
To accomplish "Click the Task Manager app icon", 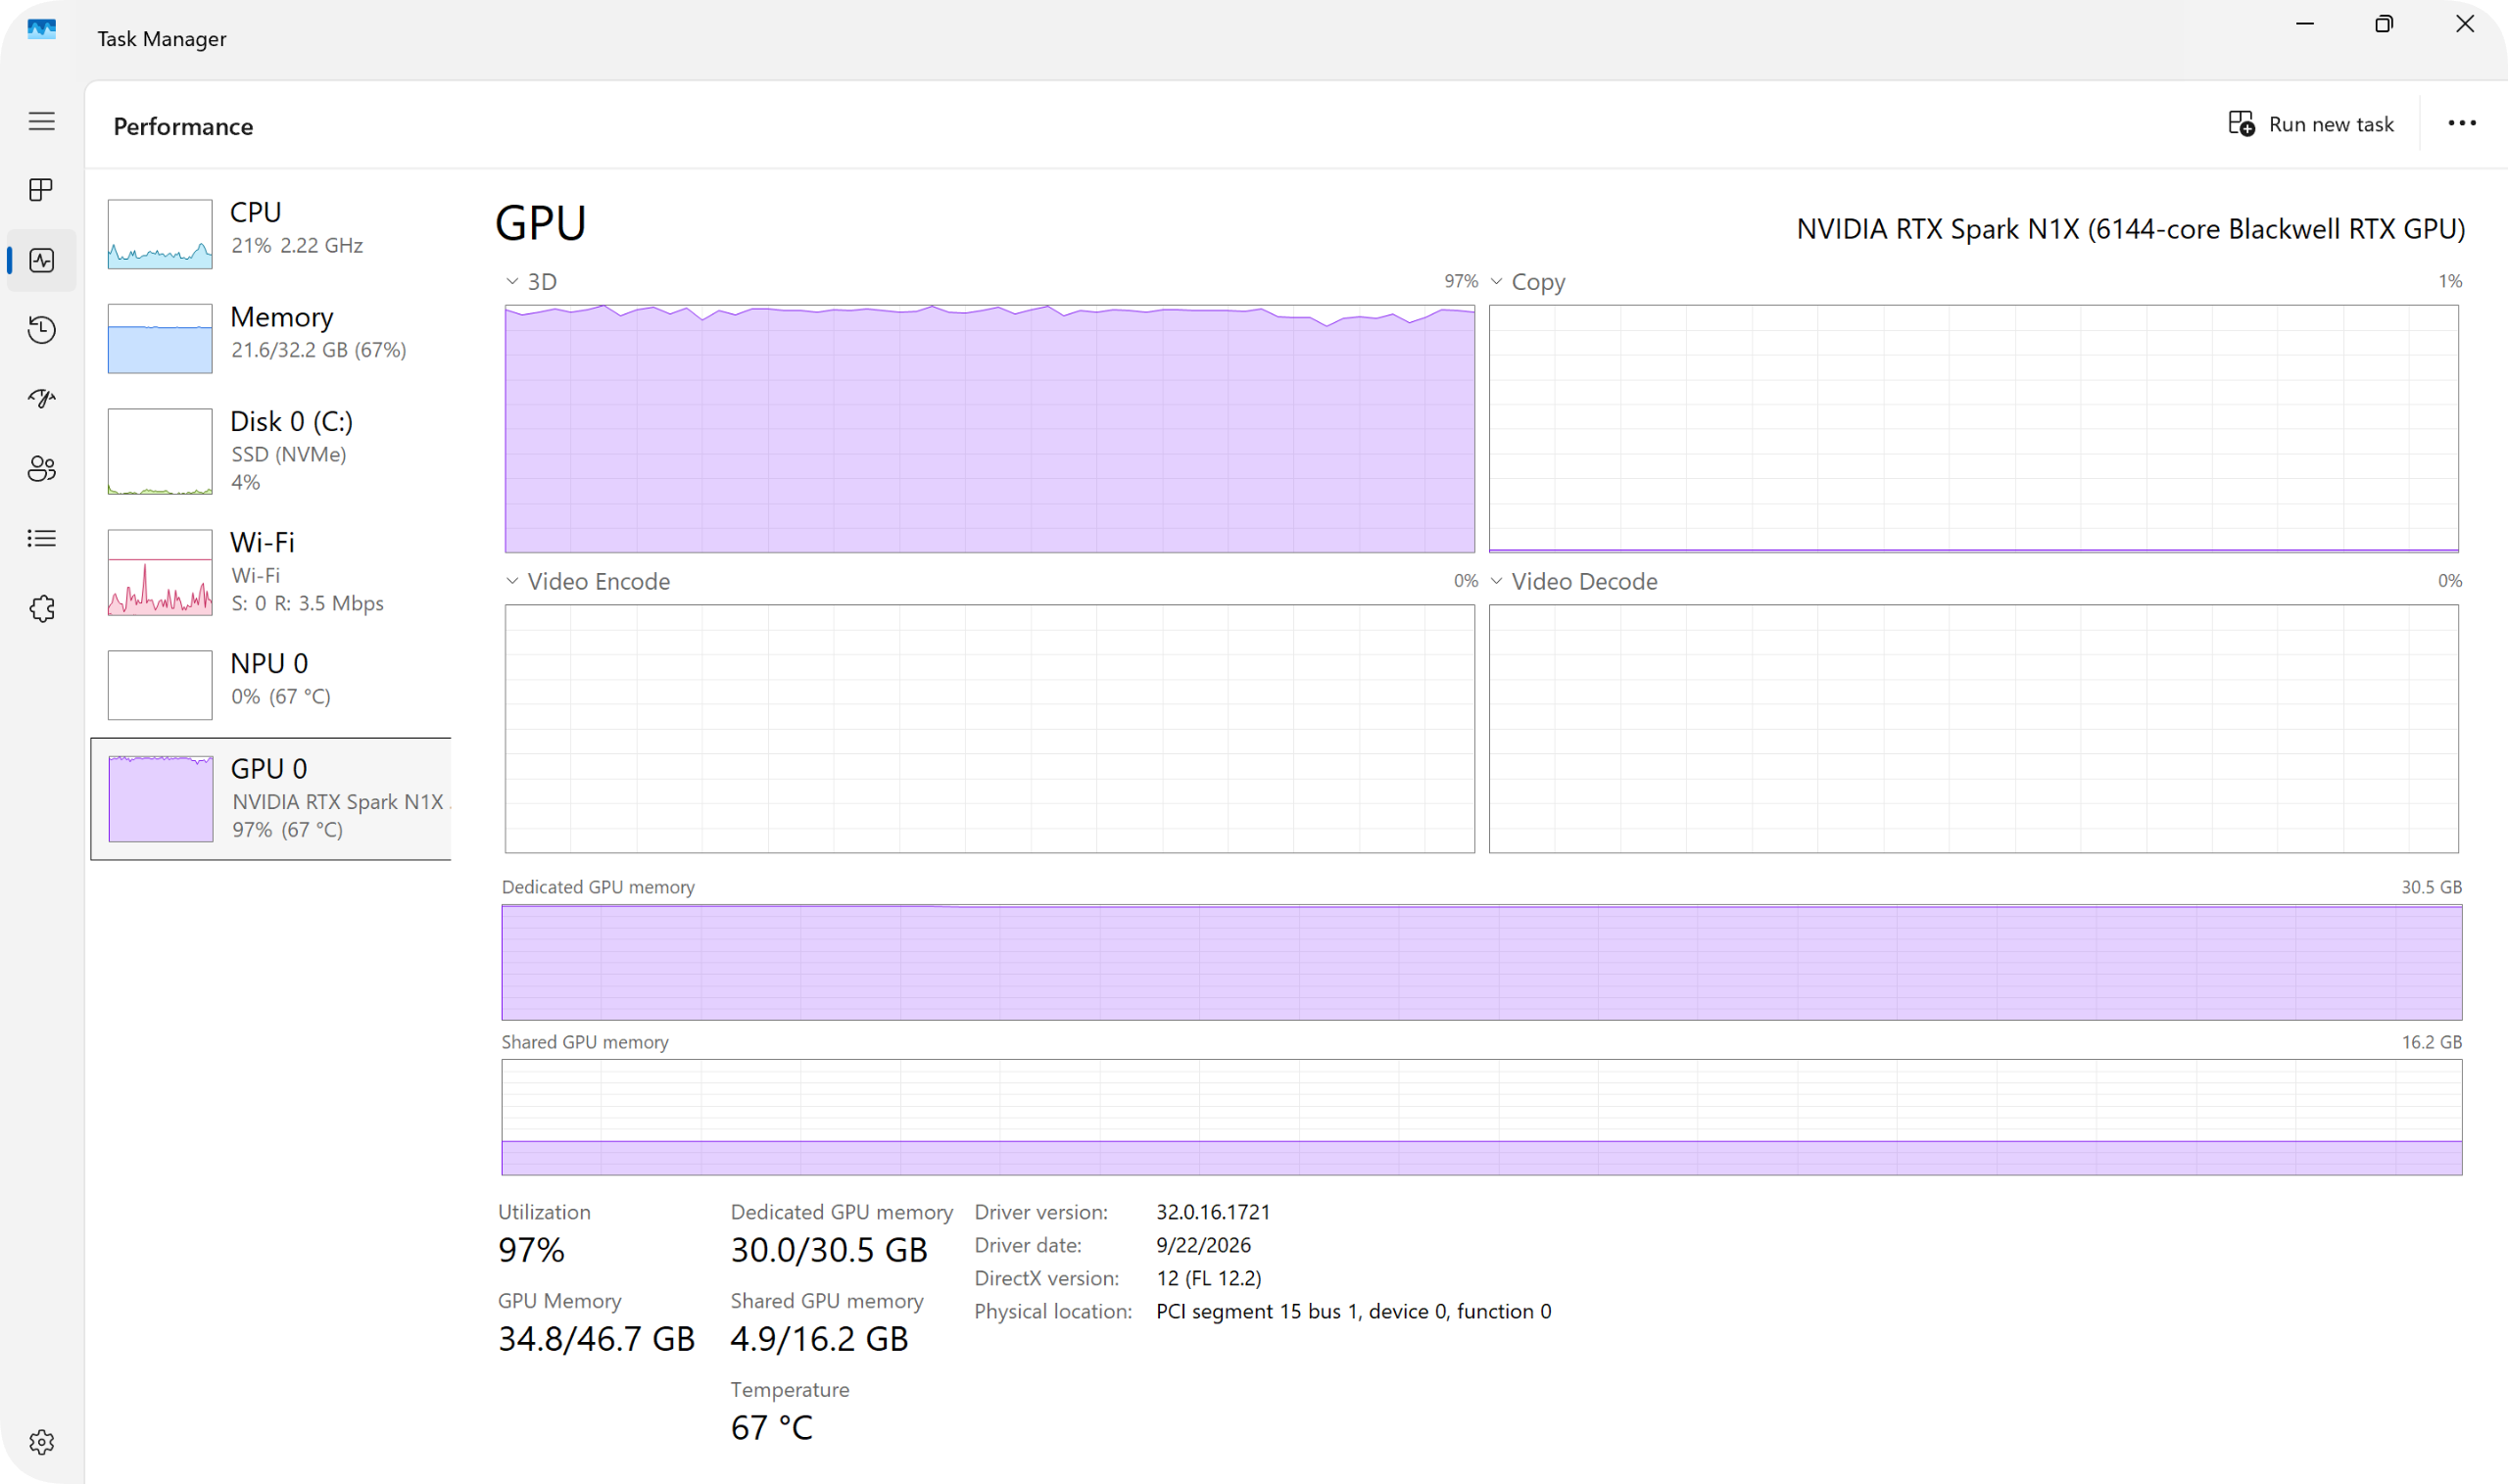I will tap(41, 30).
